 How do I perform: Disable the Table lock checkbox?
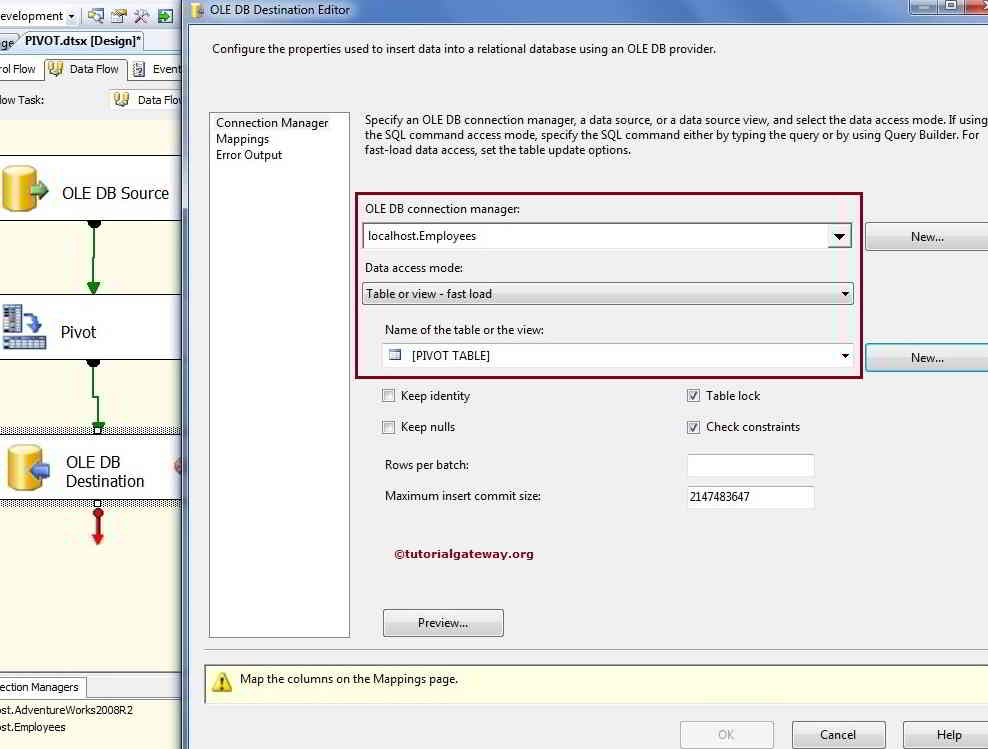coord(693,395)
